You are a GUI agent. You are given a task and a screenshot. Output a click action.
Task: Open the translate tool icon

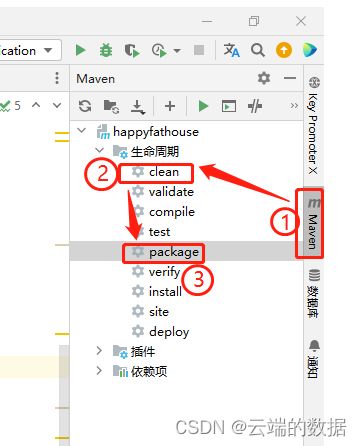click(x=231, y=51)
